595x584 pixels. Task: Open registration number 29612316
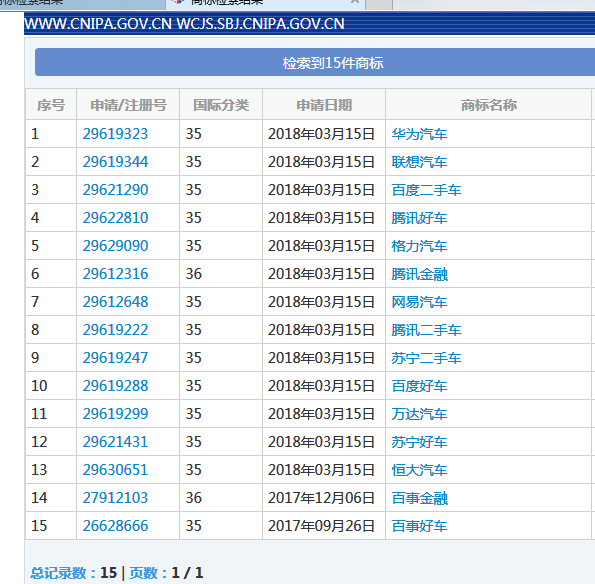click(x=115, y=274)
